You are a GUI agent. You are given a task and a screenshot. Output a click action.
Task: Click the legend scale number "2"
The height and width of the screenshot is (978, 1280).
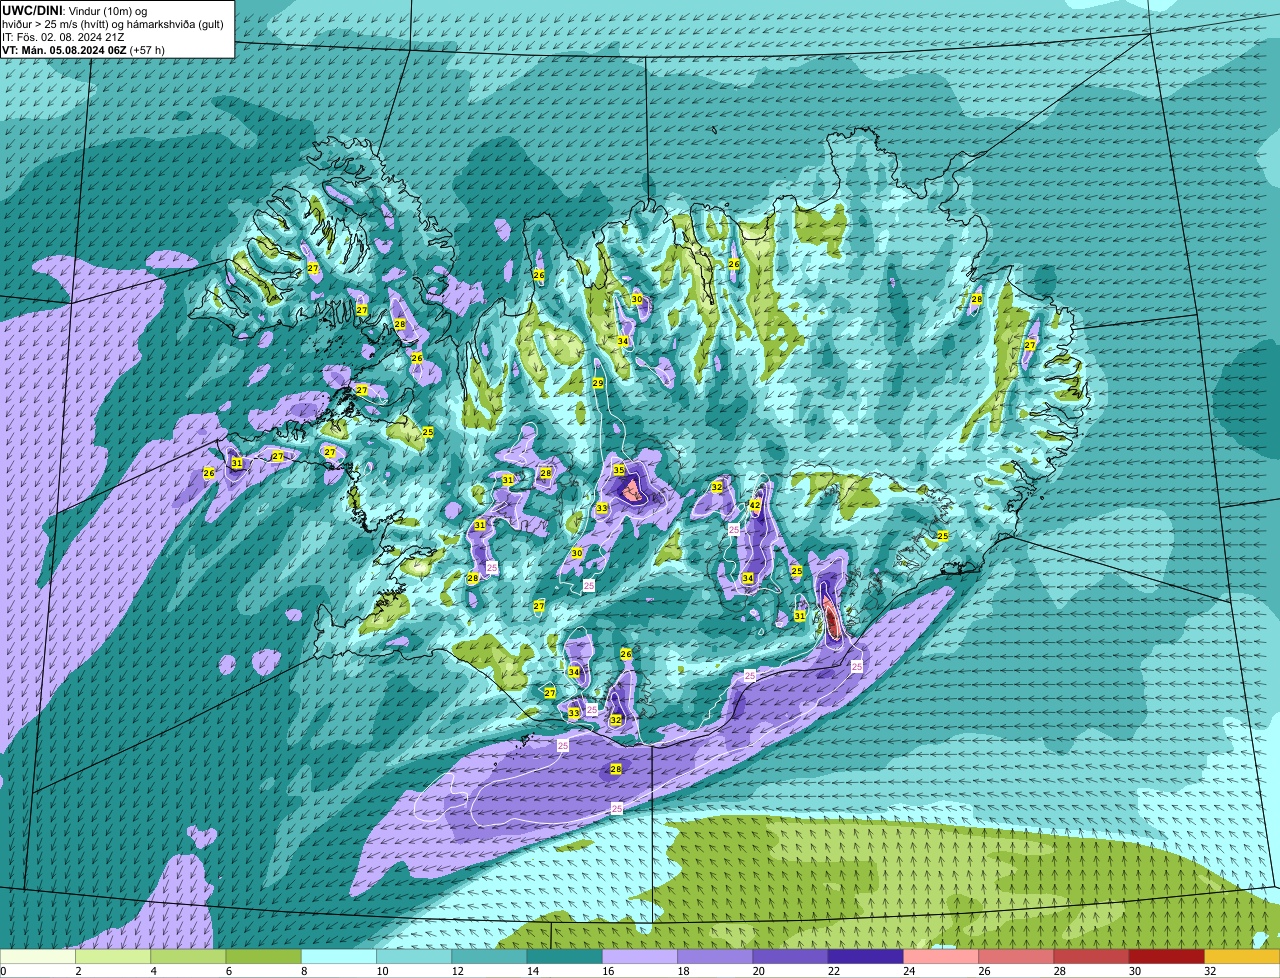pyautogui.click(x=77, y=971)
